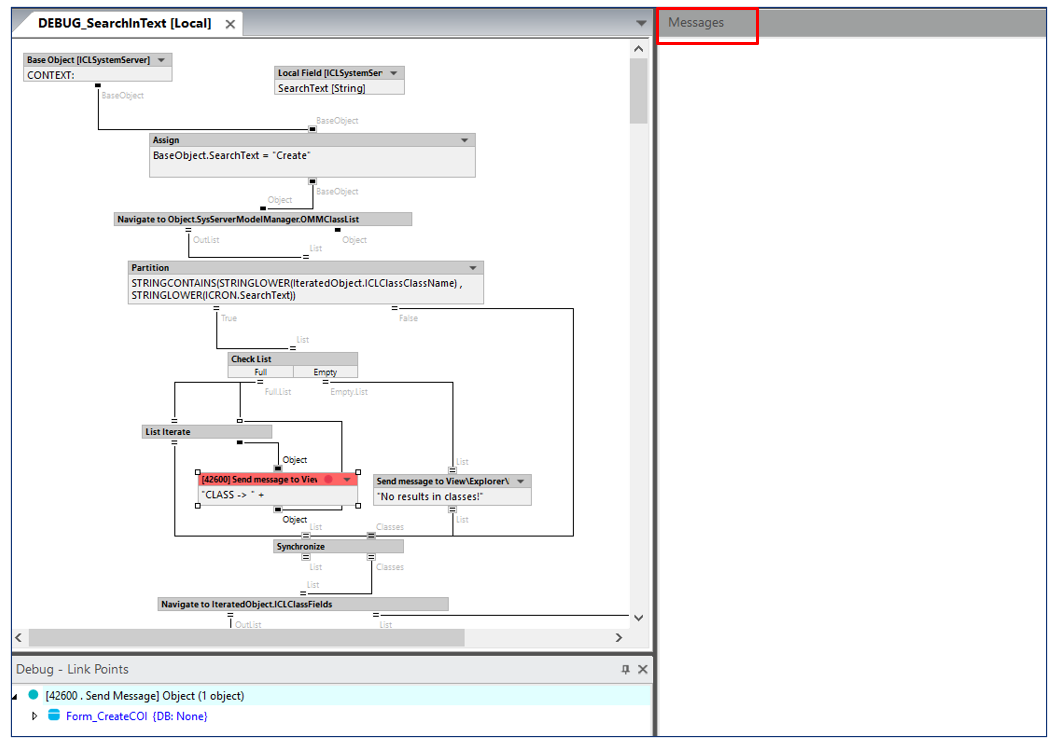1055x742 pixels.
Task: Expand the Form_CreateCOI tree item
Action: point(34,716)
